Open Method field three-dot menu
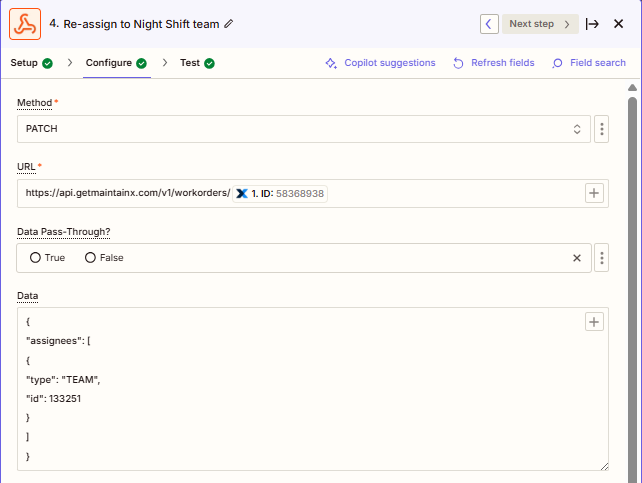 click(x=601, y=129)
